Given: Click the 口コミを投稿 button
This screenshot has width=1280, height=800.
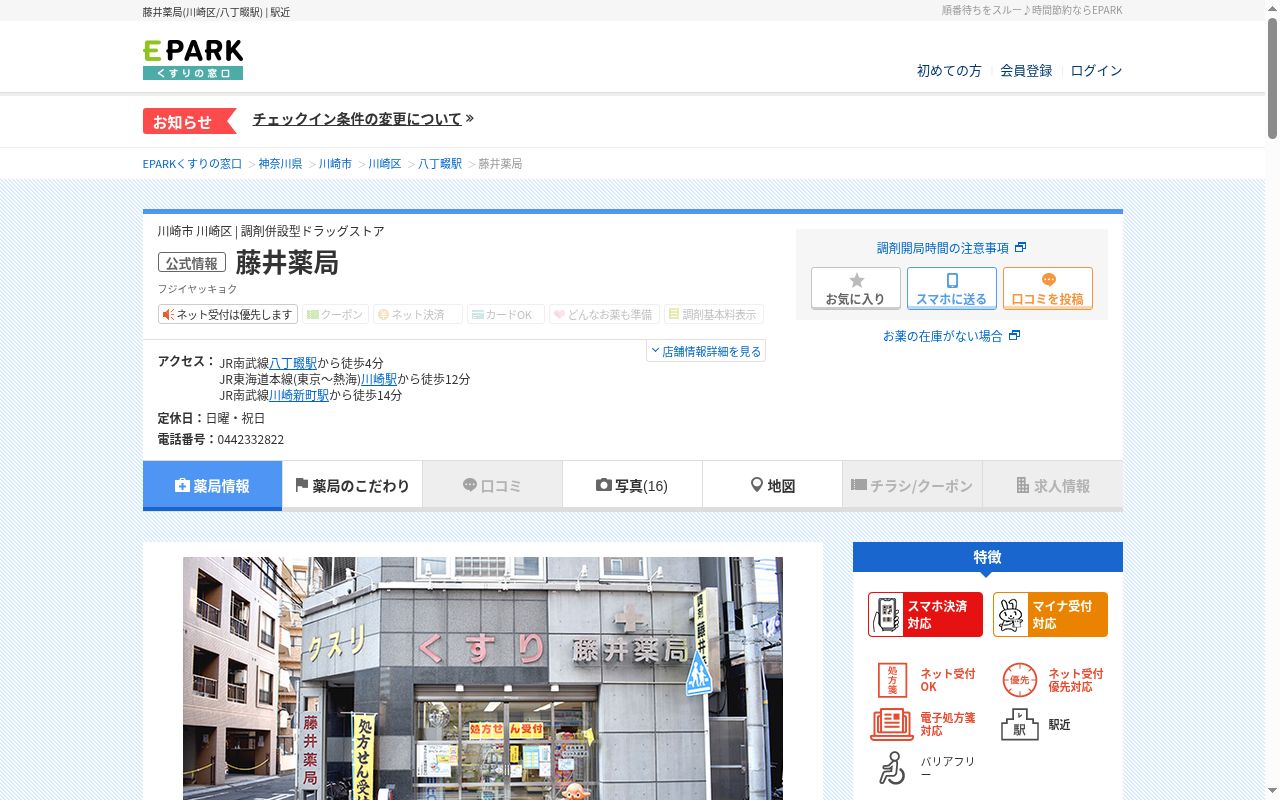Looking at the screenshot, I should point(1048,288).
